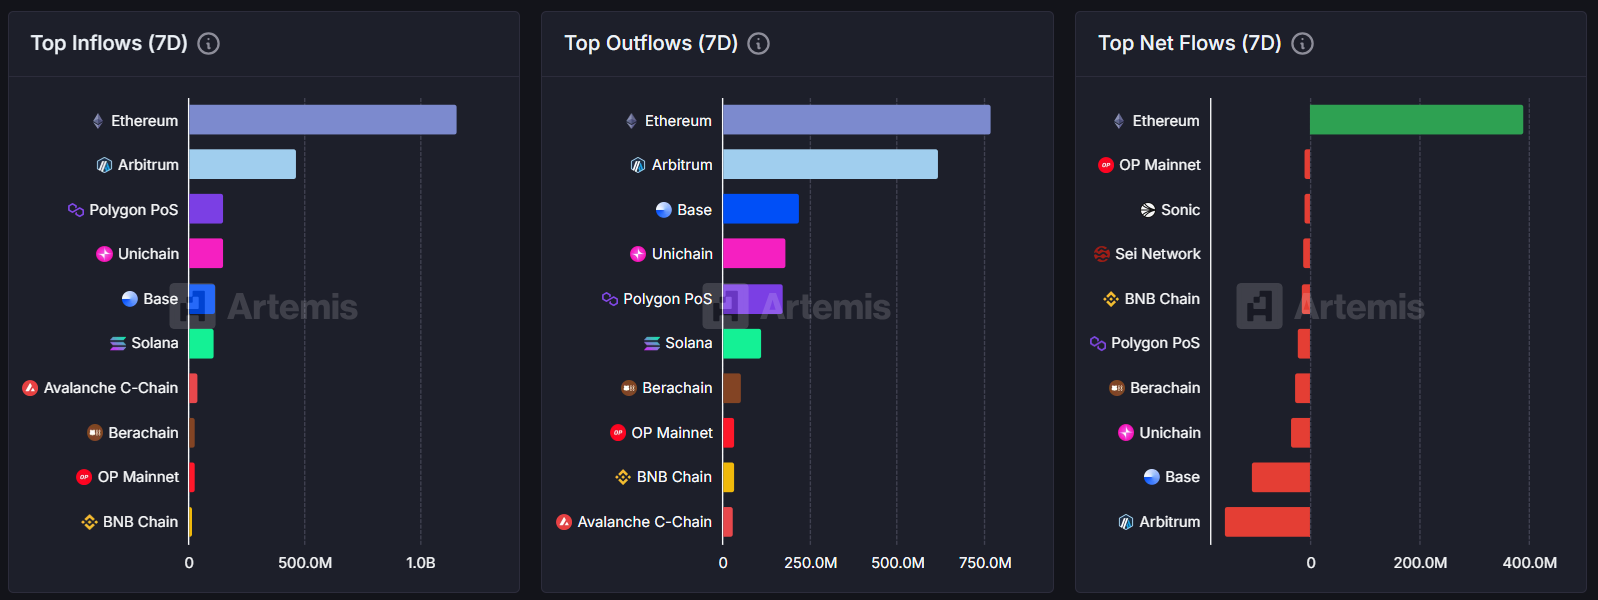Click Berachain logo in Top Inflows chart

point(95,433)
